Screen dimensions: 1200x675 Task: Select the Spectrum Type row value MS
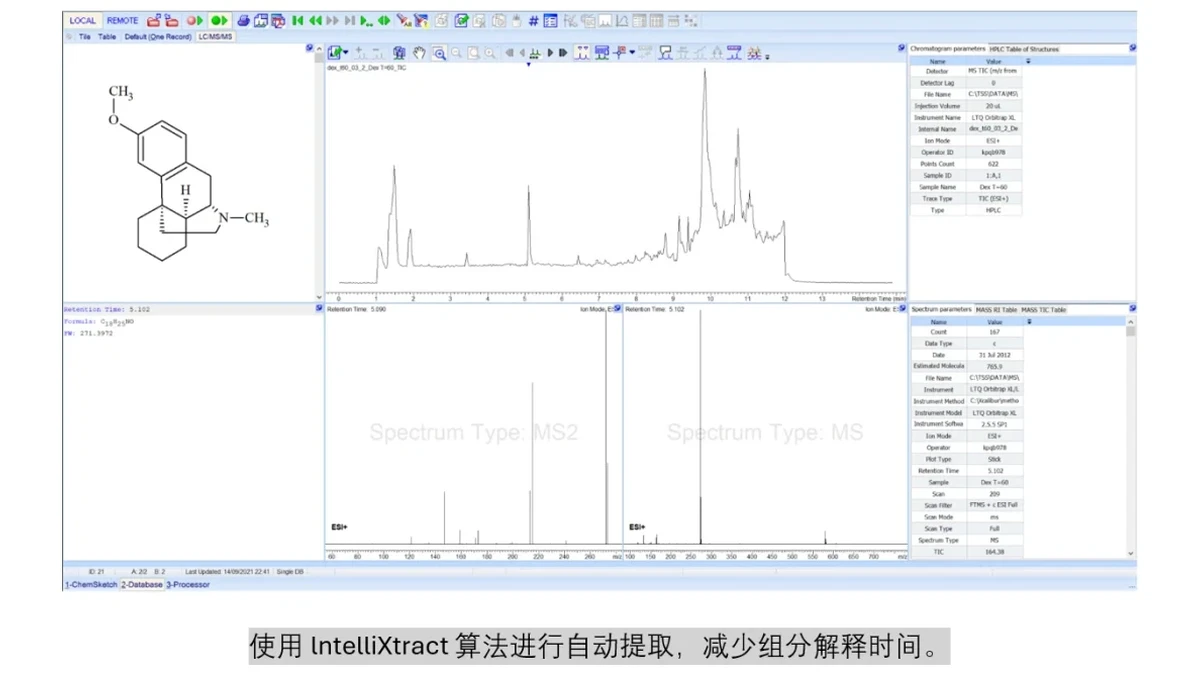[994, 540]
